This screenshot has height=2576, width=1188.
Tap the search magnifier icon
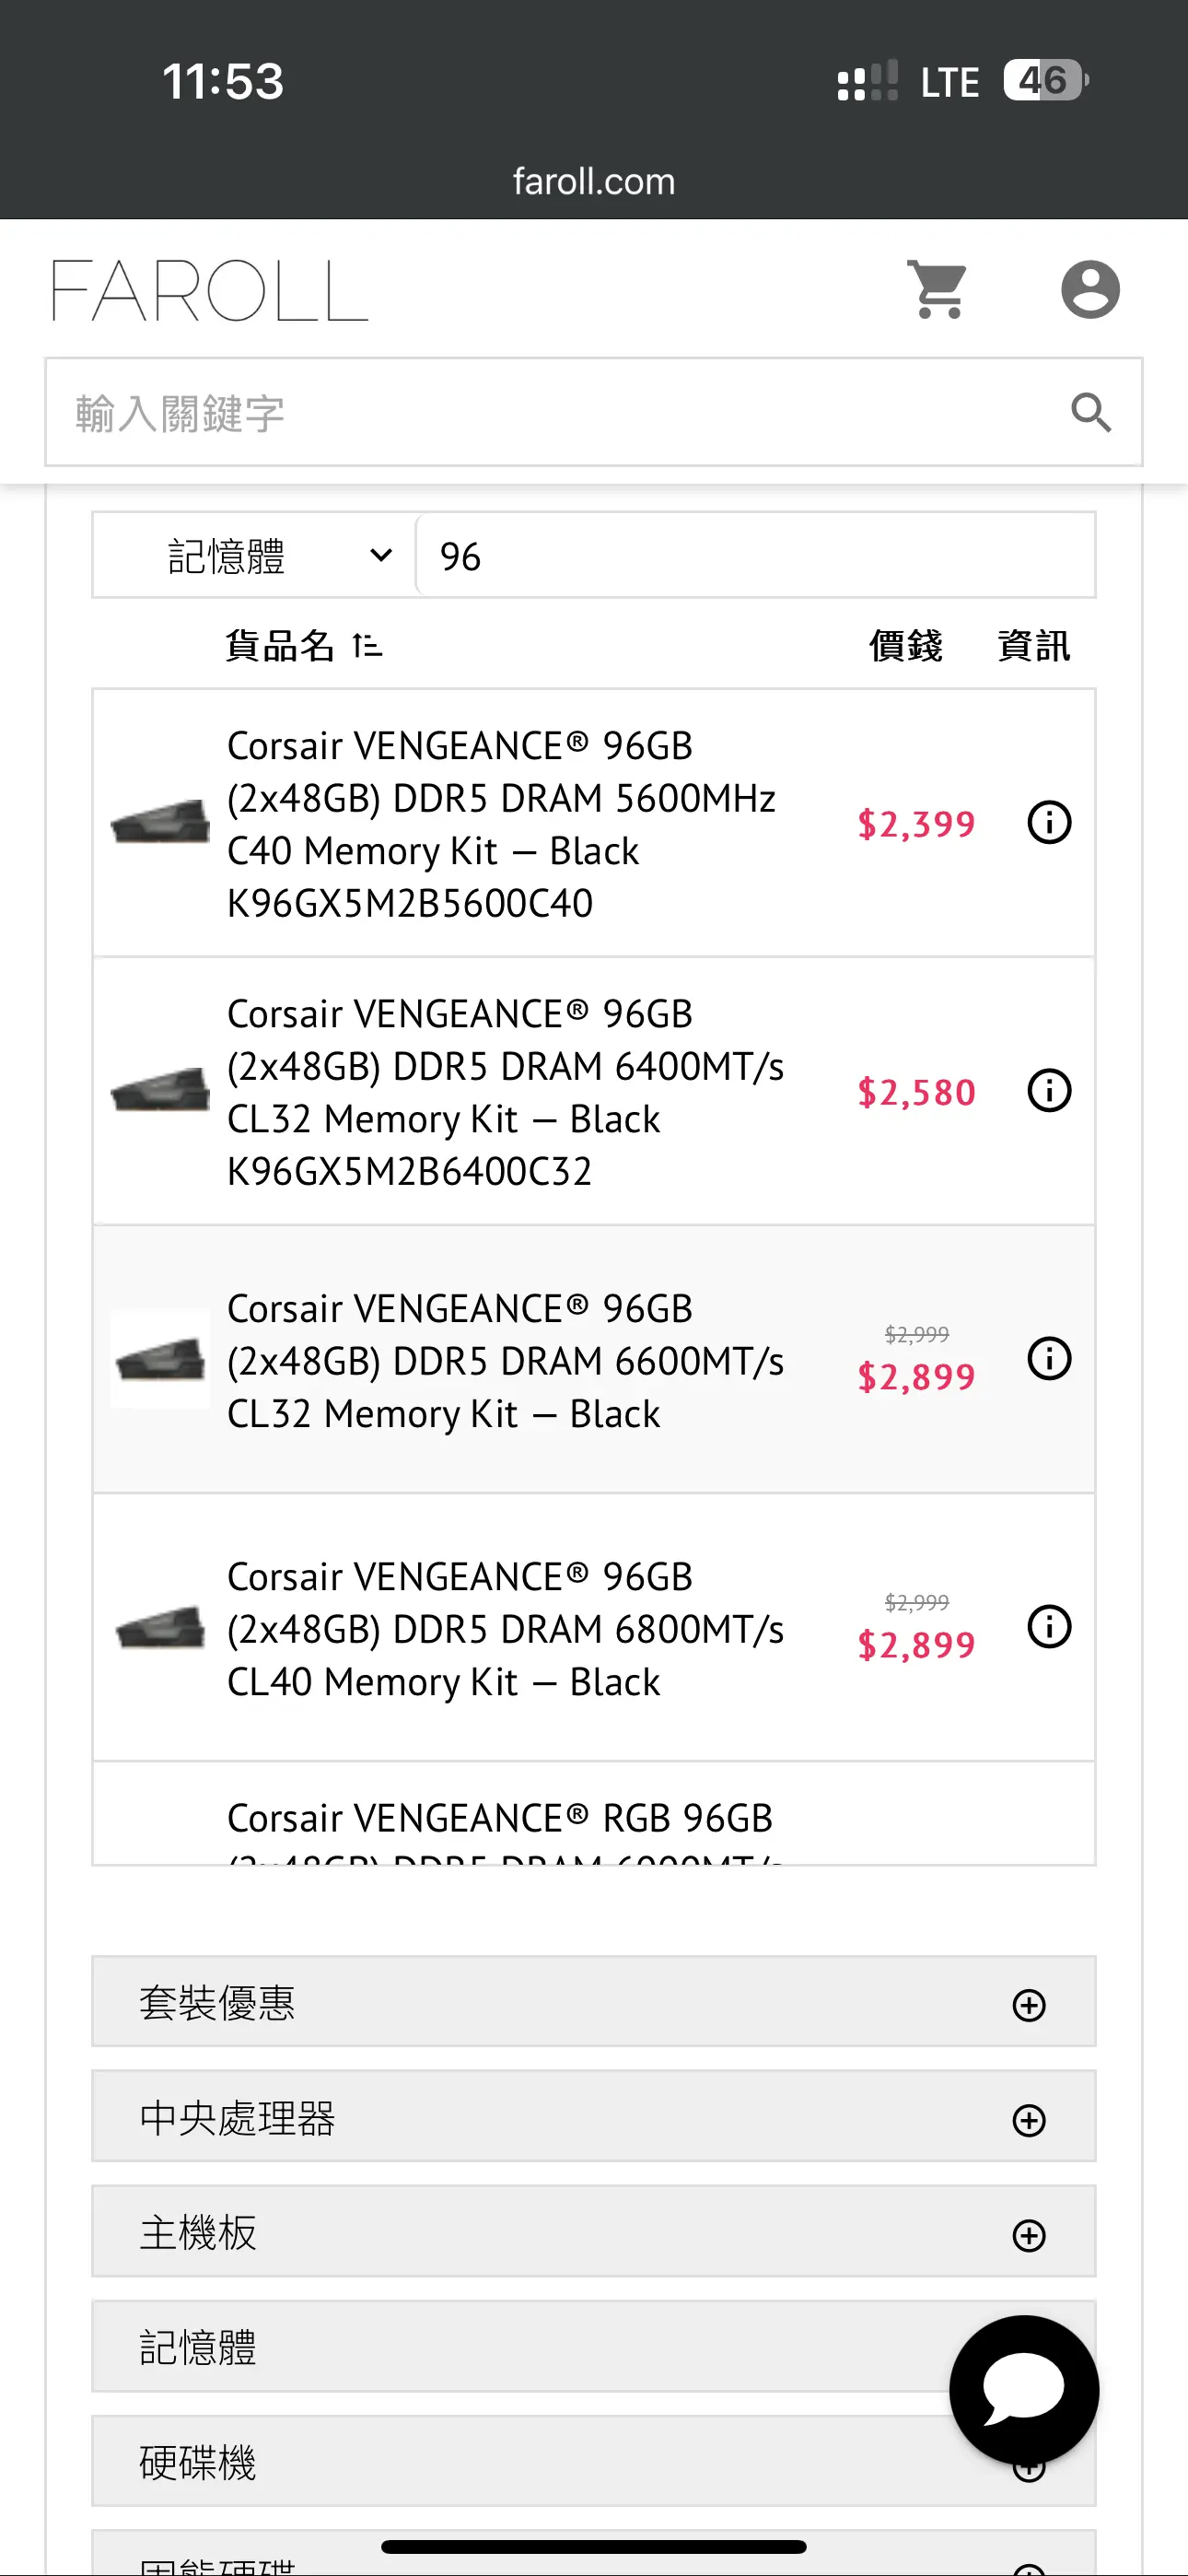coord(1091,412)
